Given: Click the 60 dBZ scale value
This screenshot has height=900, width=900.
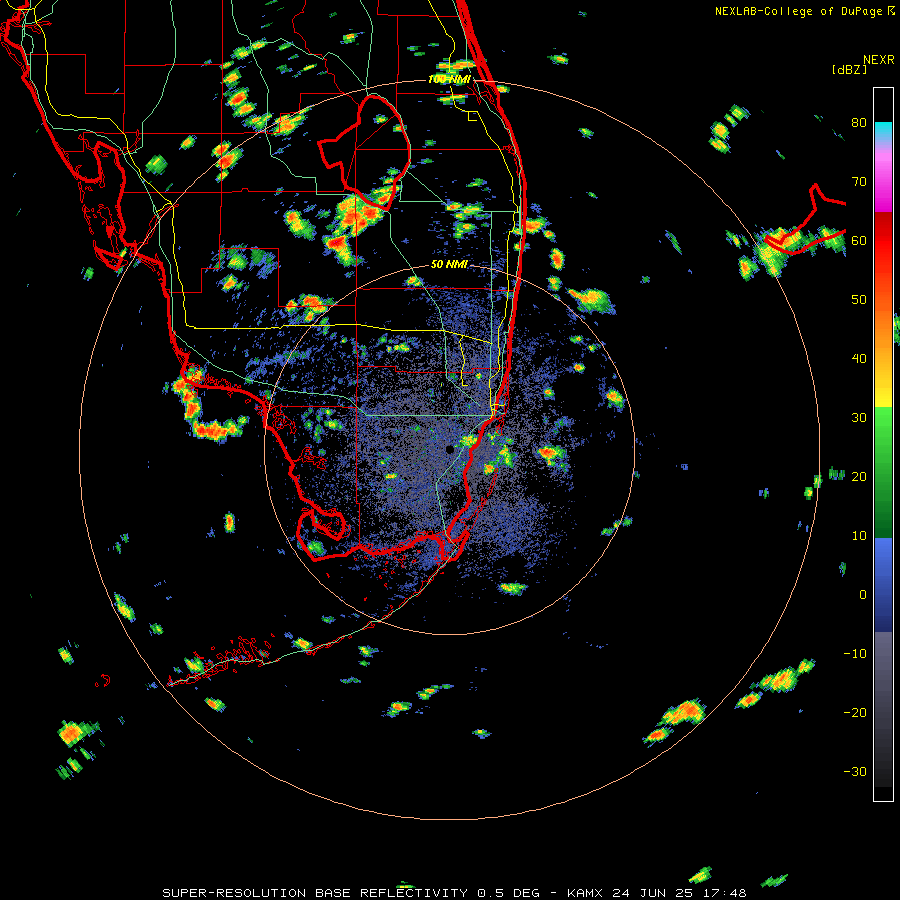Looking at the screenshot, I should [x=859, y=241].
